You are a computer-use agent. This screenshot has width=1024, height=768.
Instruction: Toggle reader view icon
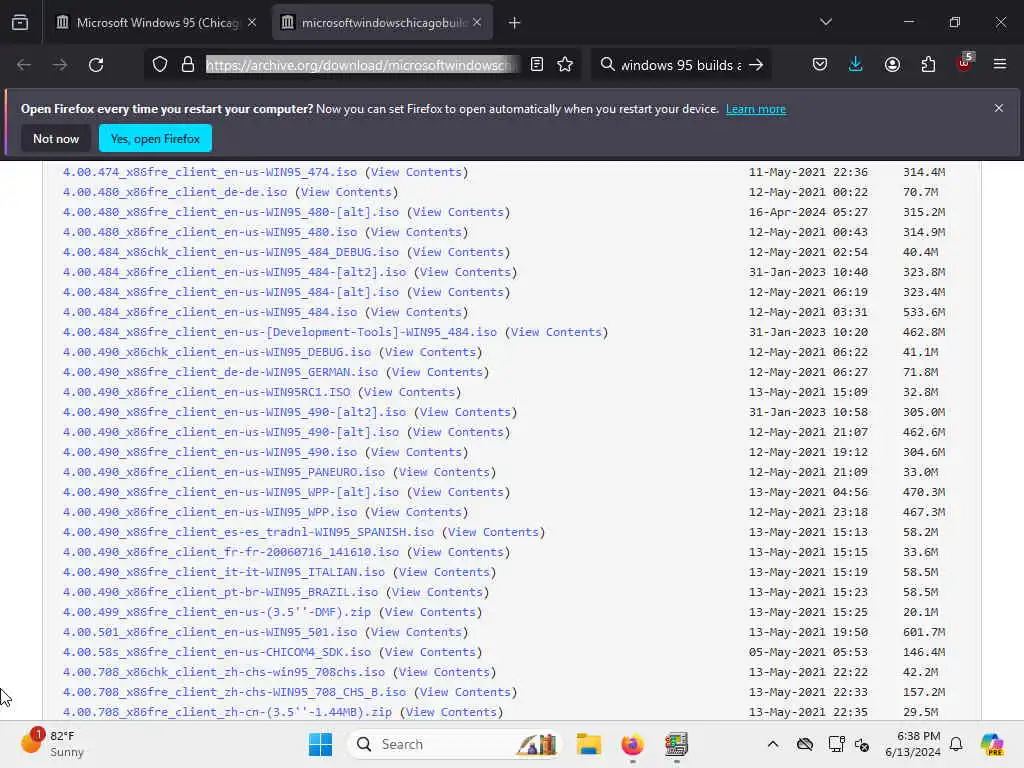click(x=537, y=65)
